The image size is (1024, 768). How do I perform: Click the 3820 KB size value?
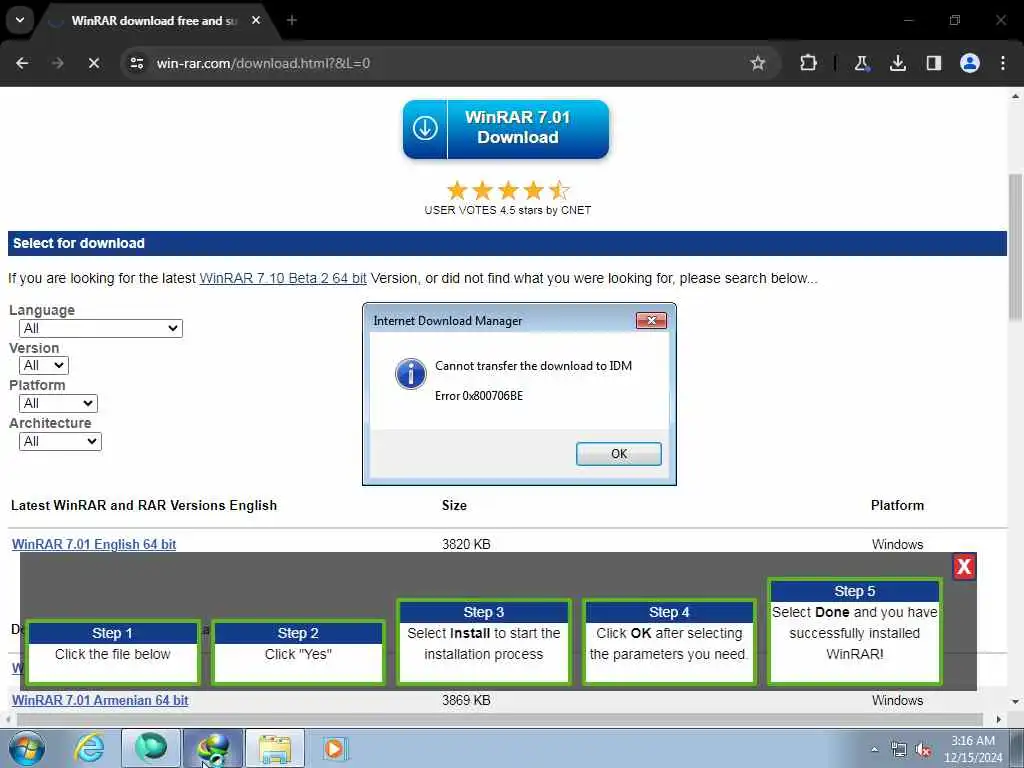[466, 544]
